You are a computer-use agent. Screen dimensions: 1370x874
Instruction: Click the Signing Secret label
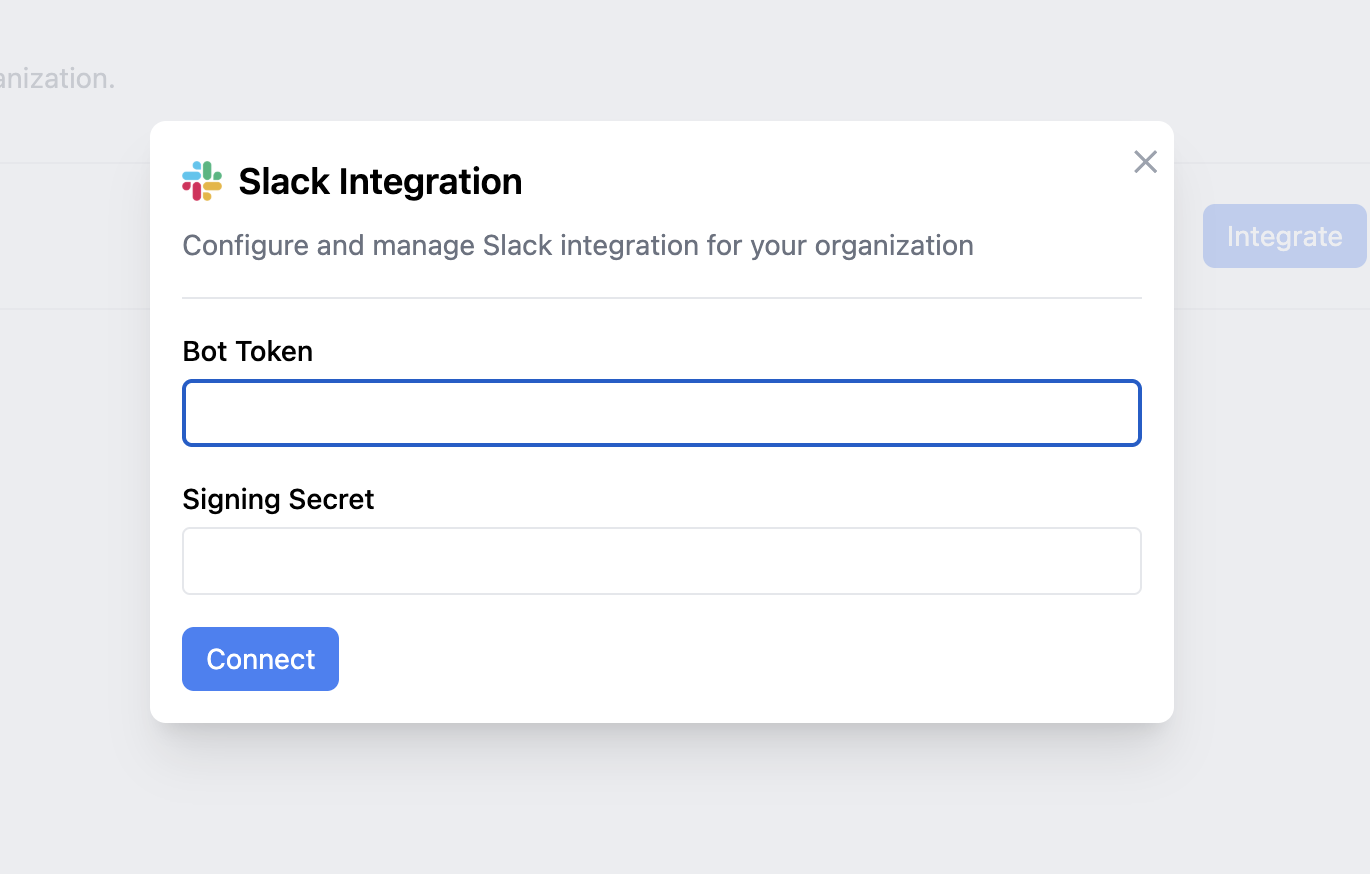tap(278, 499)
